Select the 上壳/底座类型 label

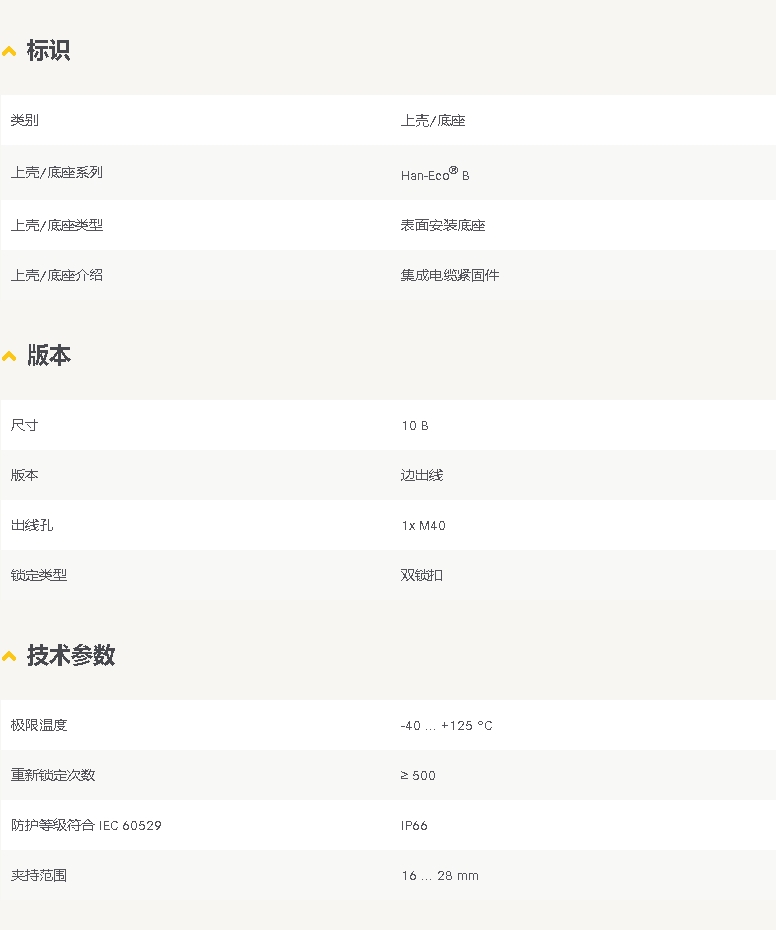click(x=56, y=225)
